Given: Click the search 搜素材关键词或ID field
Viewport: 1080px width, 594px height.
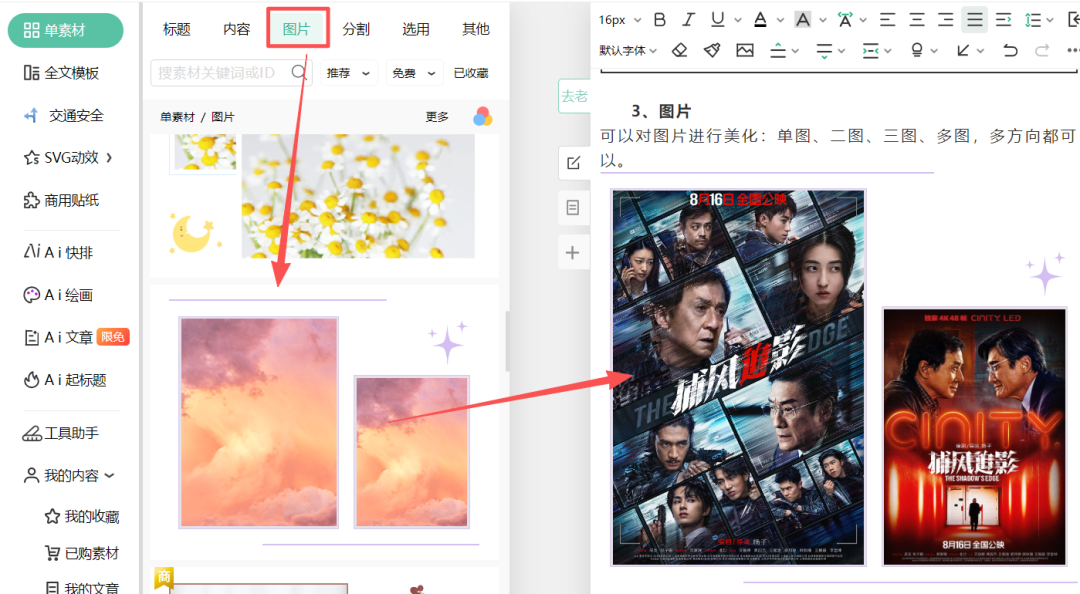Looking at the screenshot, I should 220,72.
